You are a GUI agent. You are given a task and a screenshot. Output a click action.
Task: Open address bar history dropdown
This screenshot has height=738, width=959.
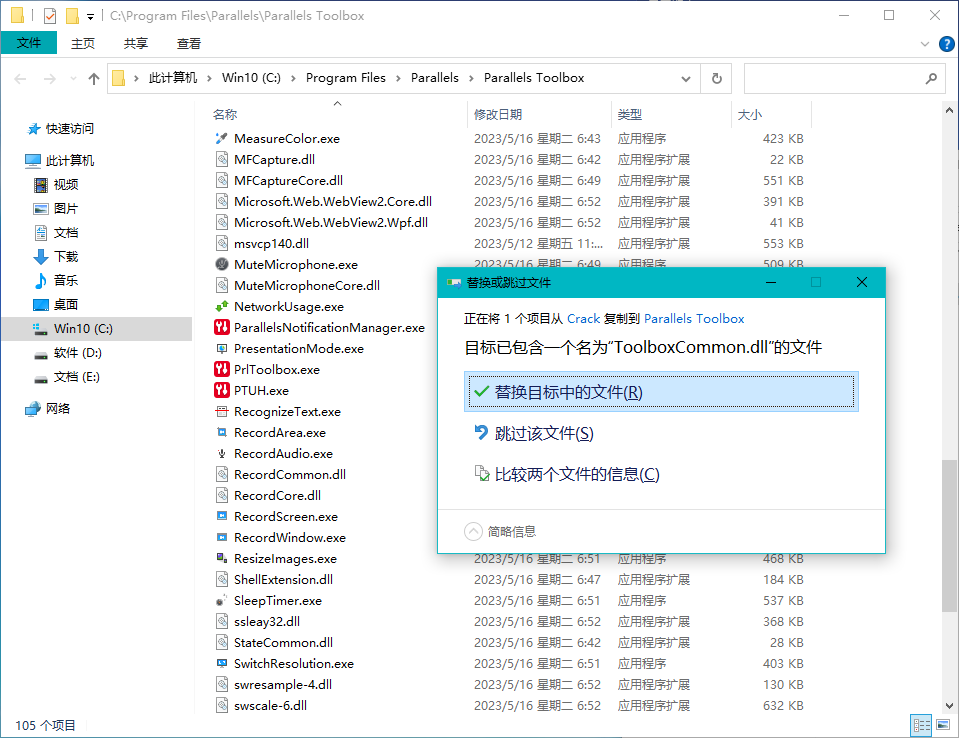tap(686, 78)
